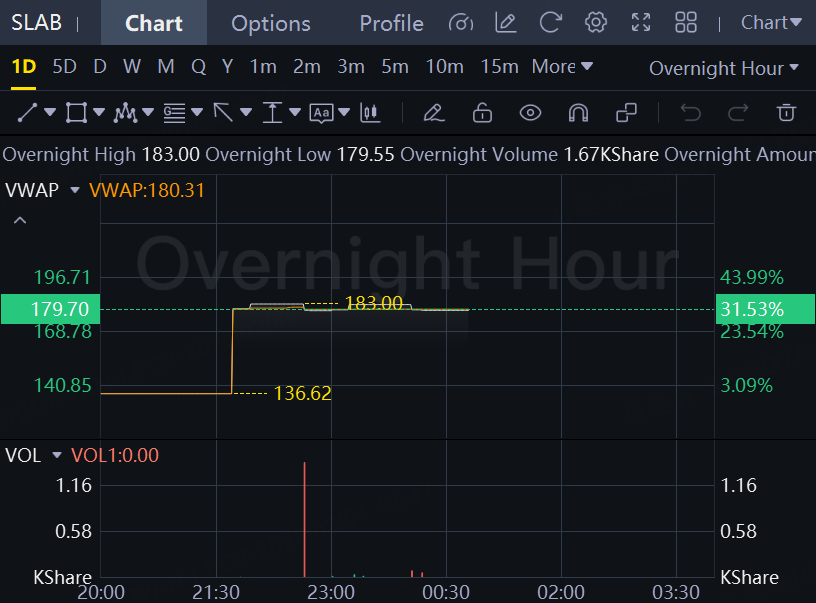Select the wave pattern drawing tool
The height and width of the screenshot is (603, 816).
click(125, 112)
